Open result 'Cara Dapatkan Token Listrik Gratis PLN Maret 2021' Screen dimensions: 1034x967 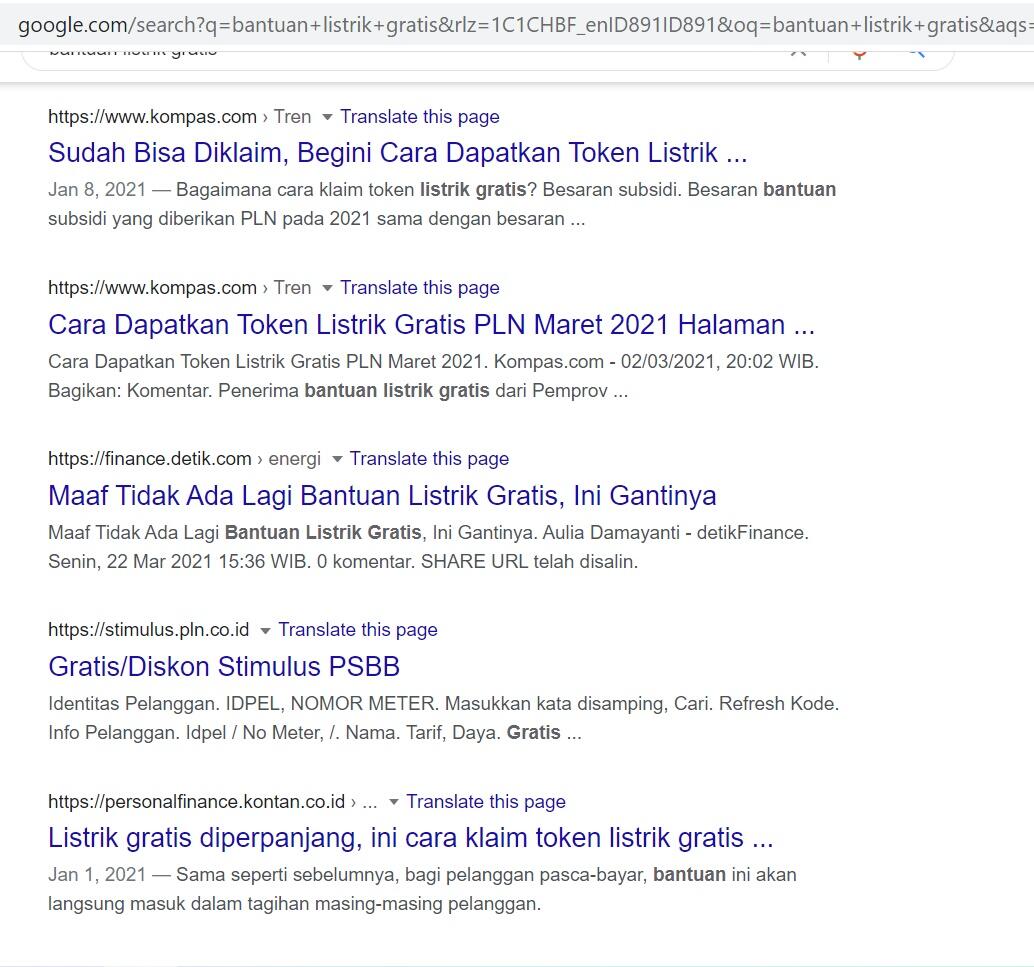431,325
